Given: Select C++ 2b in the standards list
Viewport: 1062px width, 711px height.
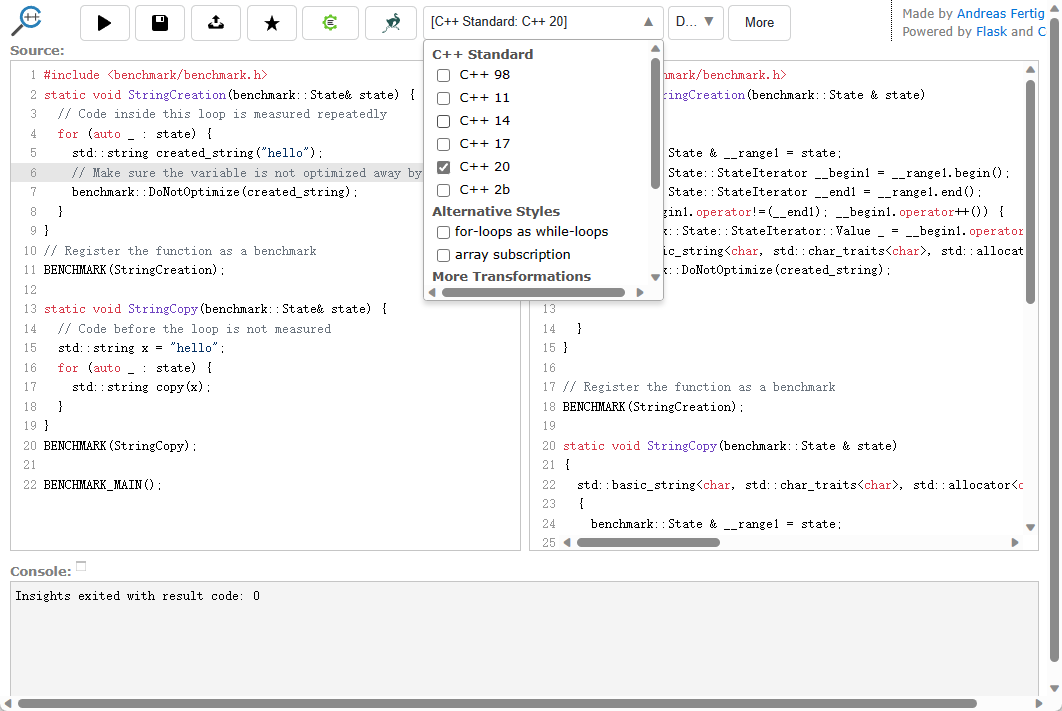Looking at the screenshot, I should pos(443,189).
